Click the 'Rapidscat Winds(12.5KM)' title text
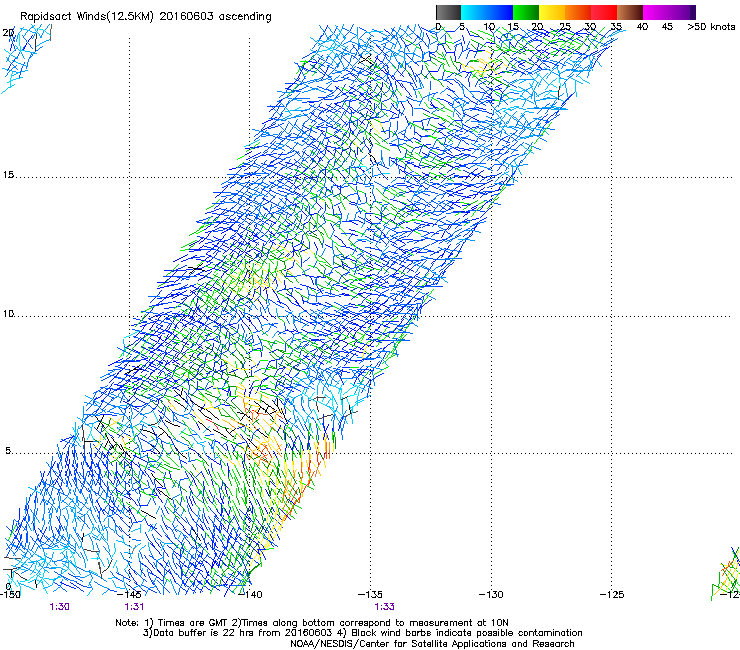The width and height of the screenshot is (740, 650). (87, 17)
